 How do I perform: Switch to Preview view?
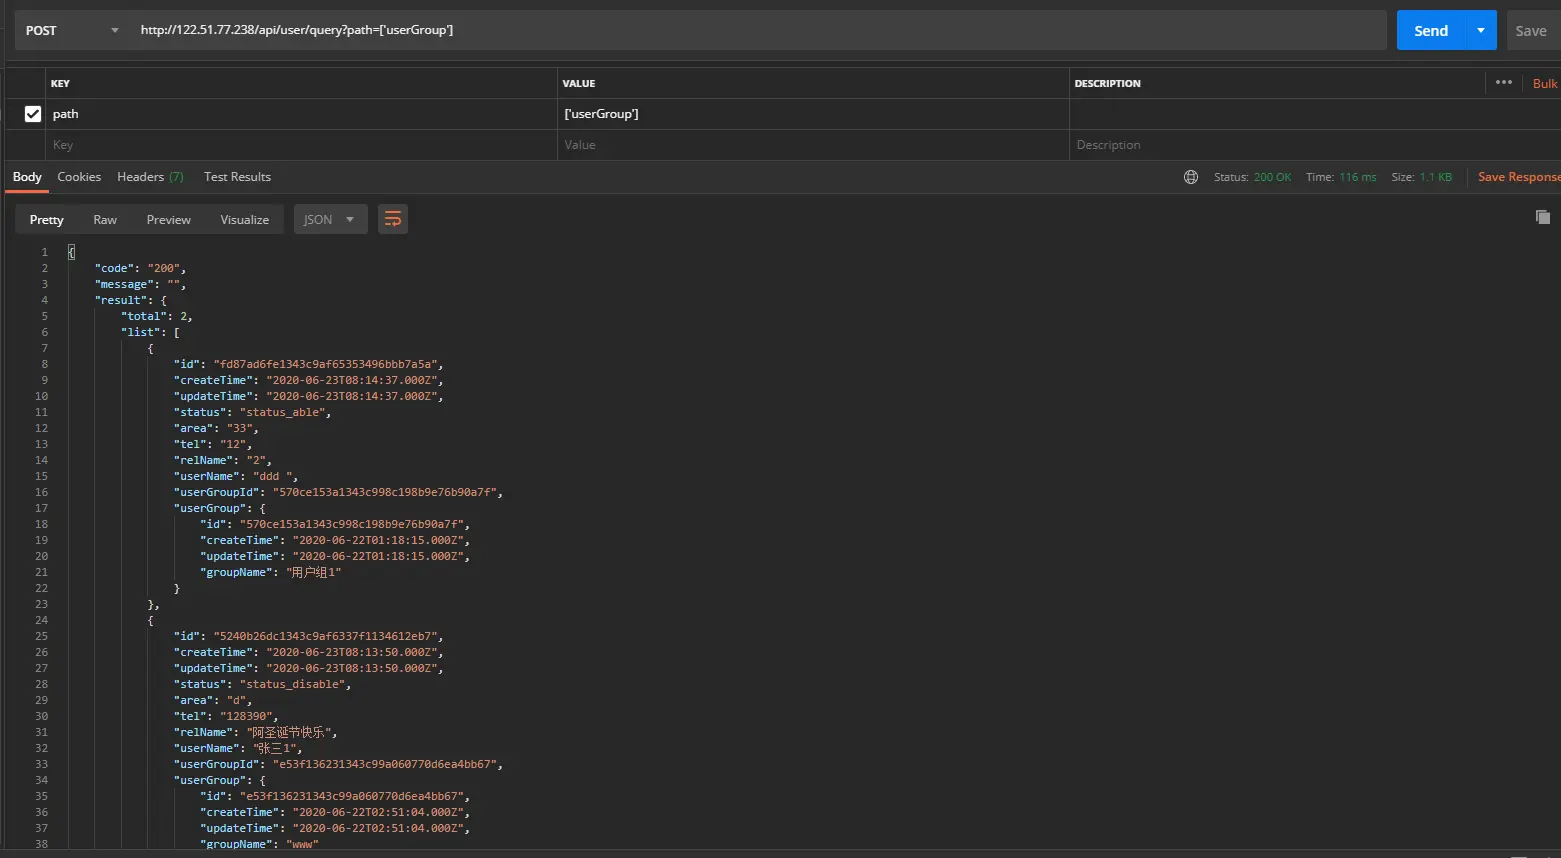tap(168, 219)
